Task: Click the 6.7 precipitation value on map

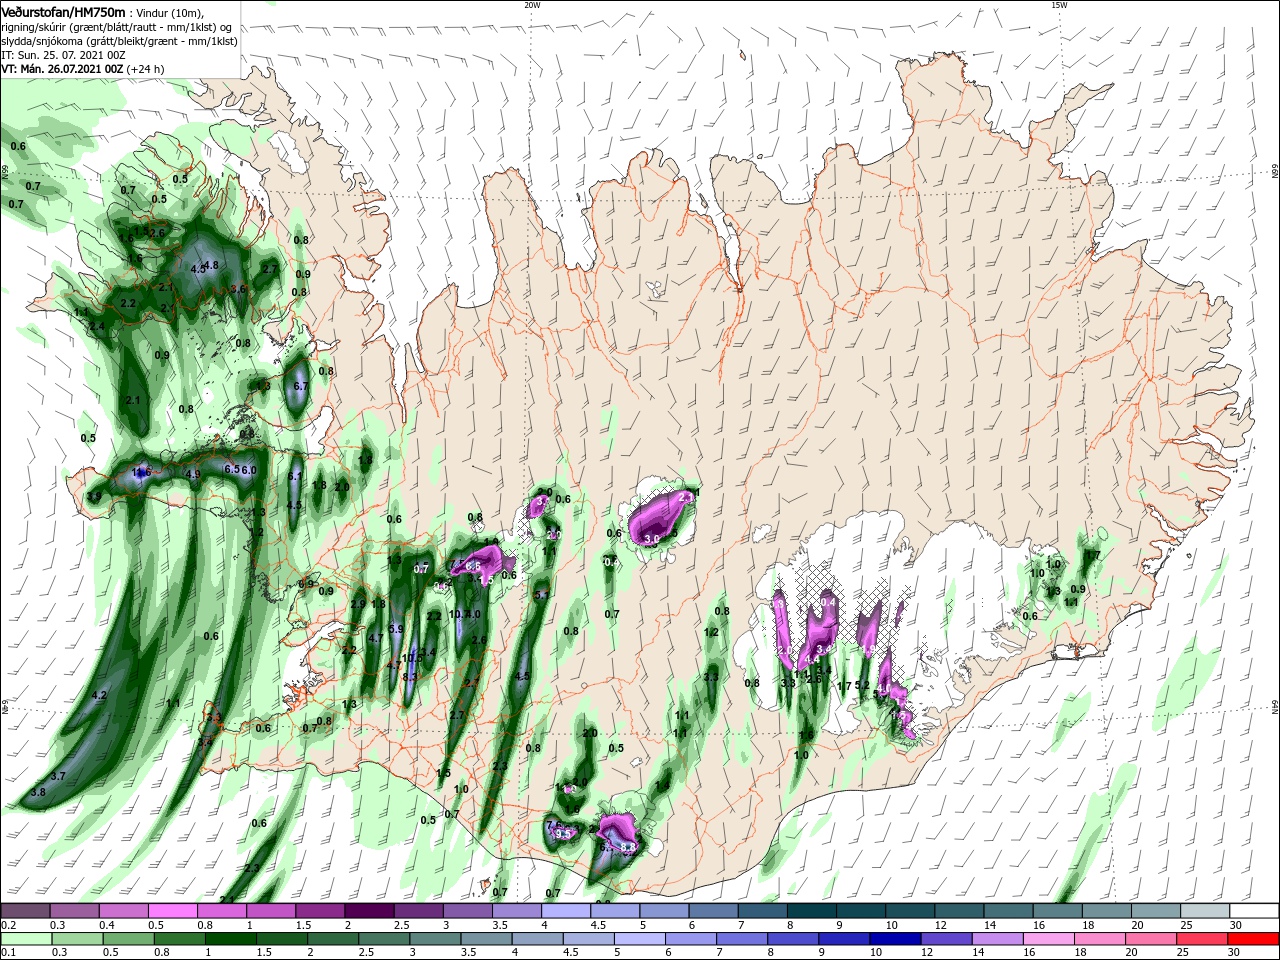Action: pos(301,386)
